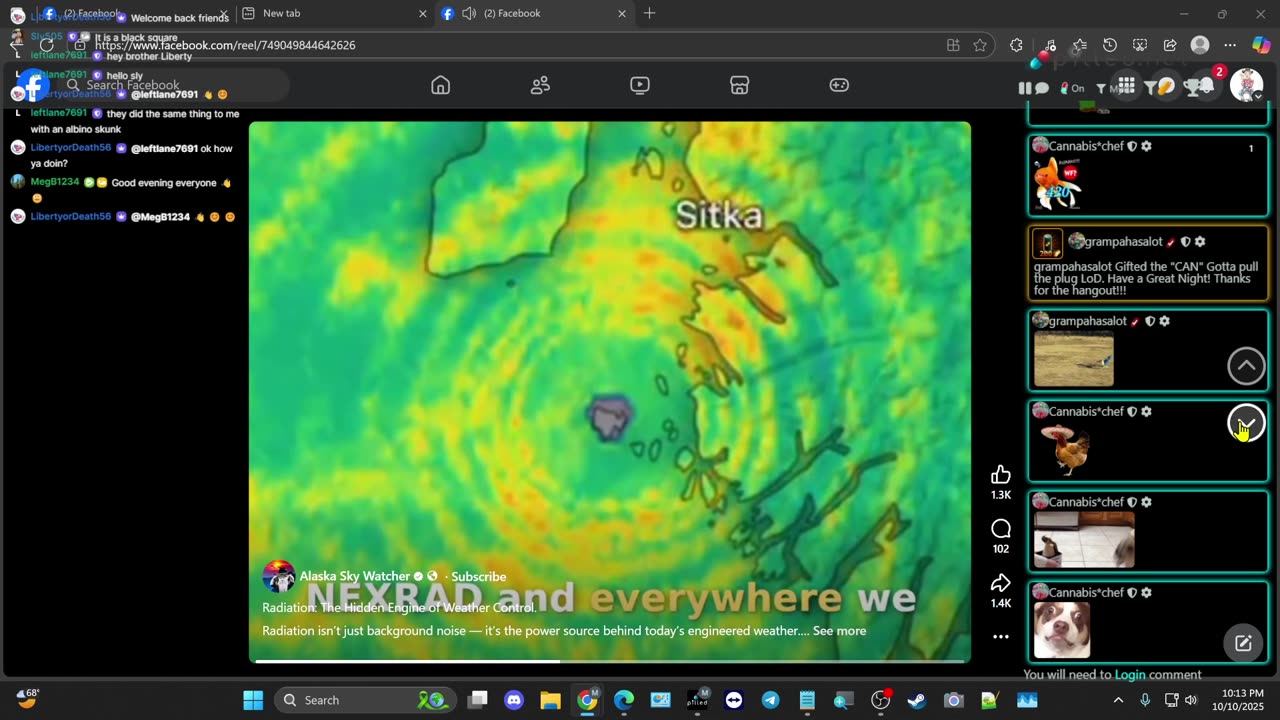
Task: Close the active Facebook reel tab
Action: tap(622, 14)
